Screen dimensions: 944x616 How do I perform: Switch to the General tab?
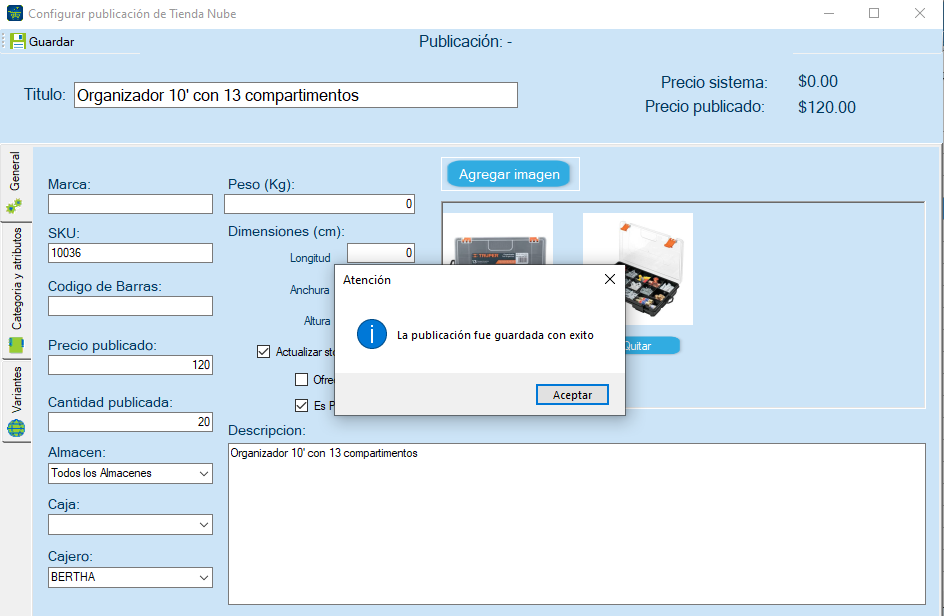point(15,184)
